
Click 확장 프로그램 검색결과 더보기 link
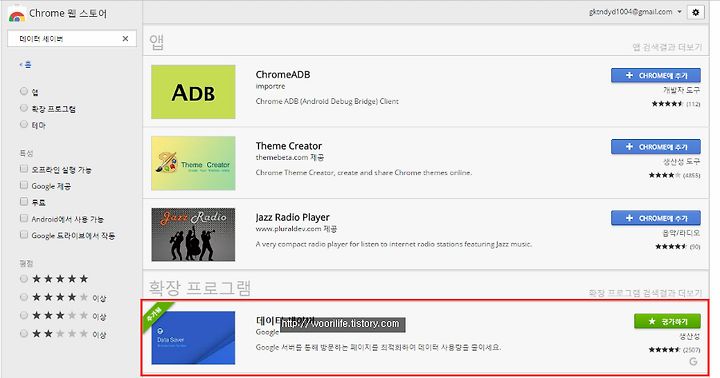(646, 293)
